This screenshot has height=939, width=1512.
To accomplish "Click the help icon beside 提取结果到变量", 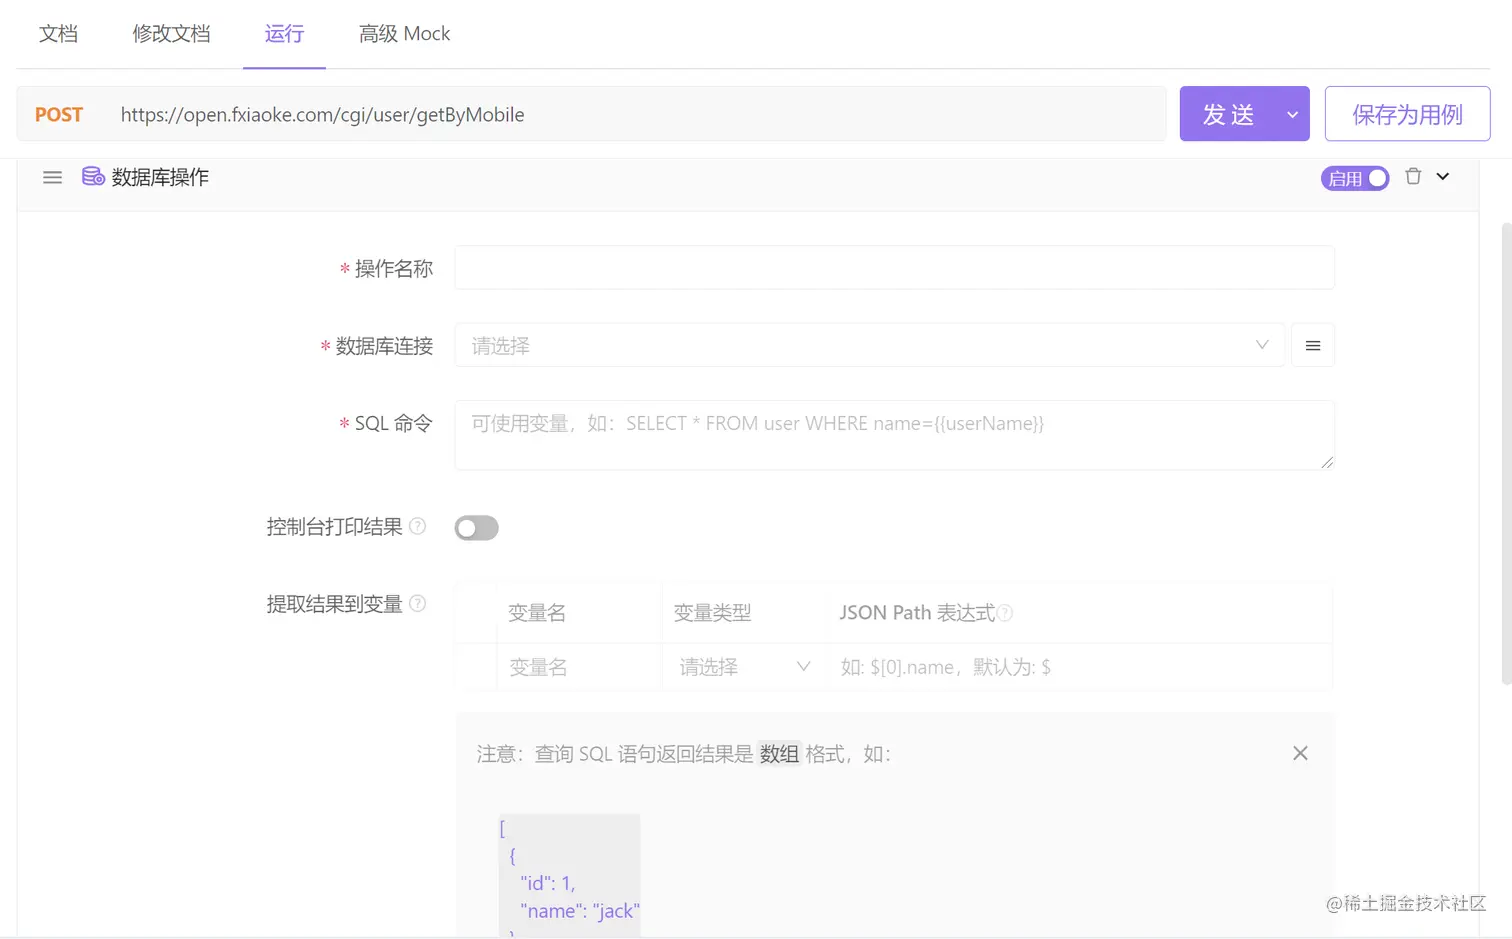I will coord(419,603).
